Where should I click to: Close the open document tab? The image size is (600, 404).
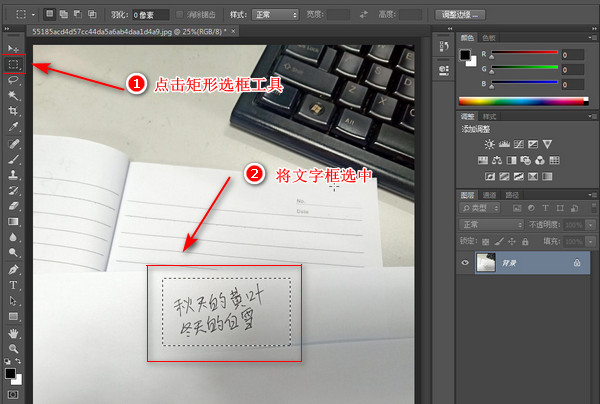click(x=233, y=31)
